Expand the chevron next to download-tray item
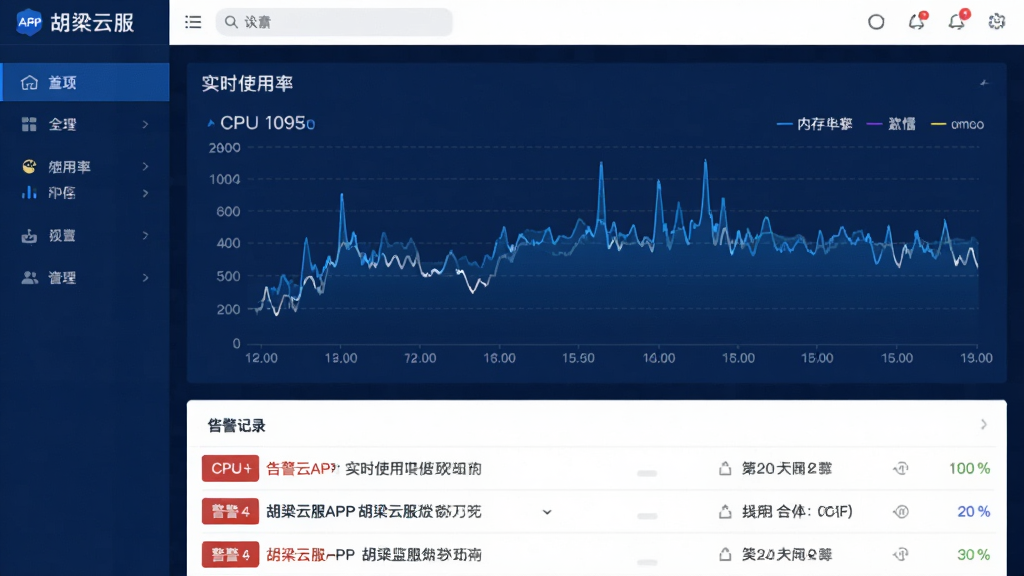The width and height of the screenshot is (1024, 576). pyautogui.click(x=146, y=236)
